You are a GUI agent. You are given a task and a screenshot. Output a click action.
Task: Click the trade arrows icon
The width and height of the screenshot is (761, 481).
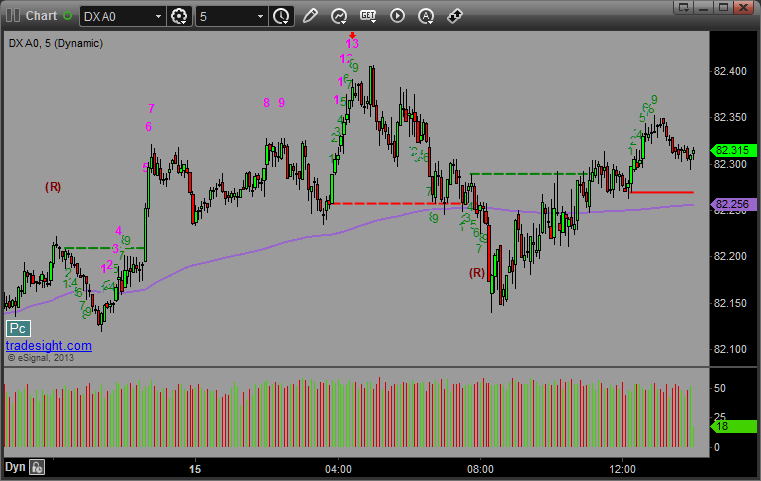(x=455, y=16)
